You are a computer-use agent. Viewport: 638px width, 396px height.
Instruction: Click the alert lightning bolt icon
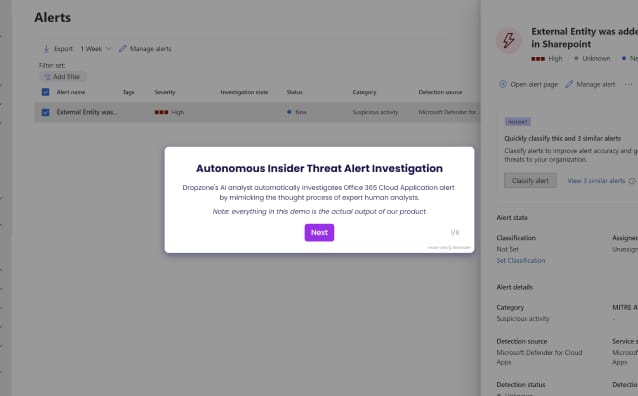click(509, 40)
